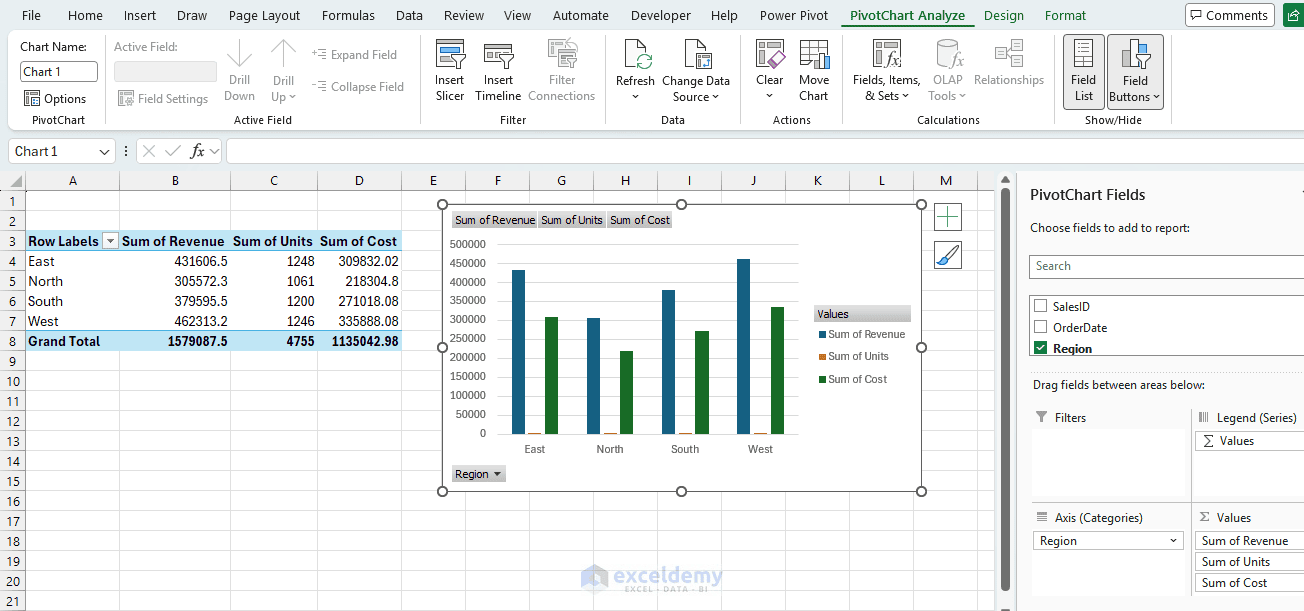The image size is (1304, 611).
Task: Open the Clear dropdown arrow
Action: (770, 97)
